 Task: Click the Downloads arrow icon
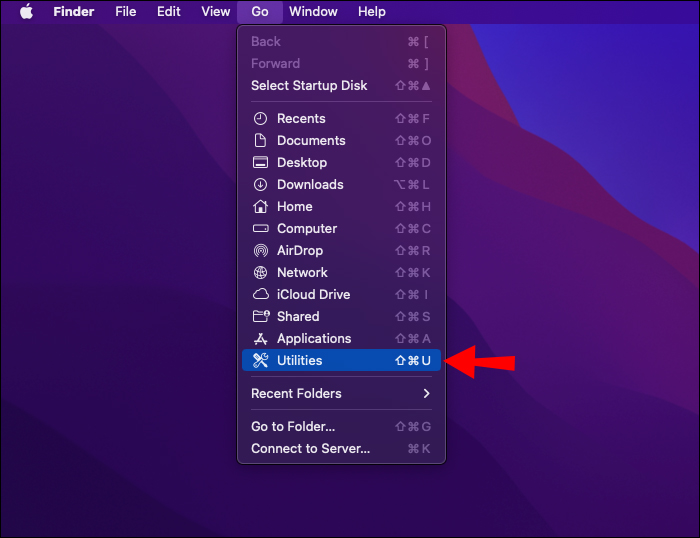pos(260,184)
